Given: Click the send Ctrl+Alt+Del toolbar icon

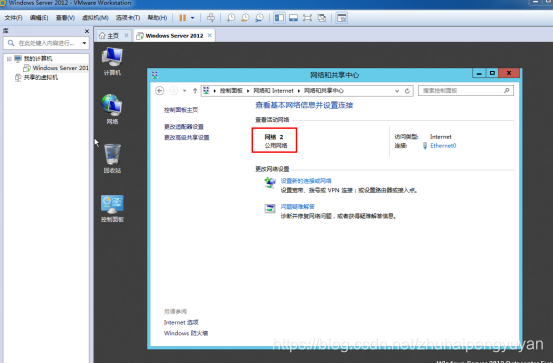Looking at the screenshot, I should [211, 17].
